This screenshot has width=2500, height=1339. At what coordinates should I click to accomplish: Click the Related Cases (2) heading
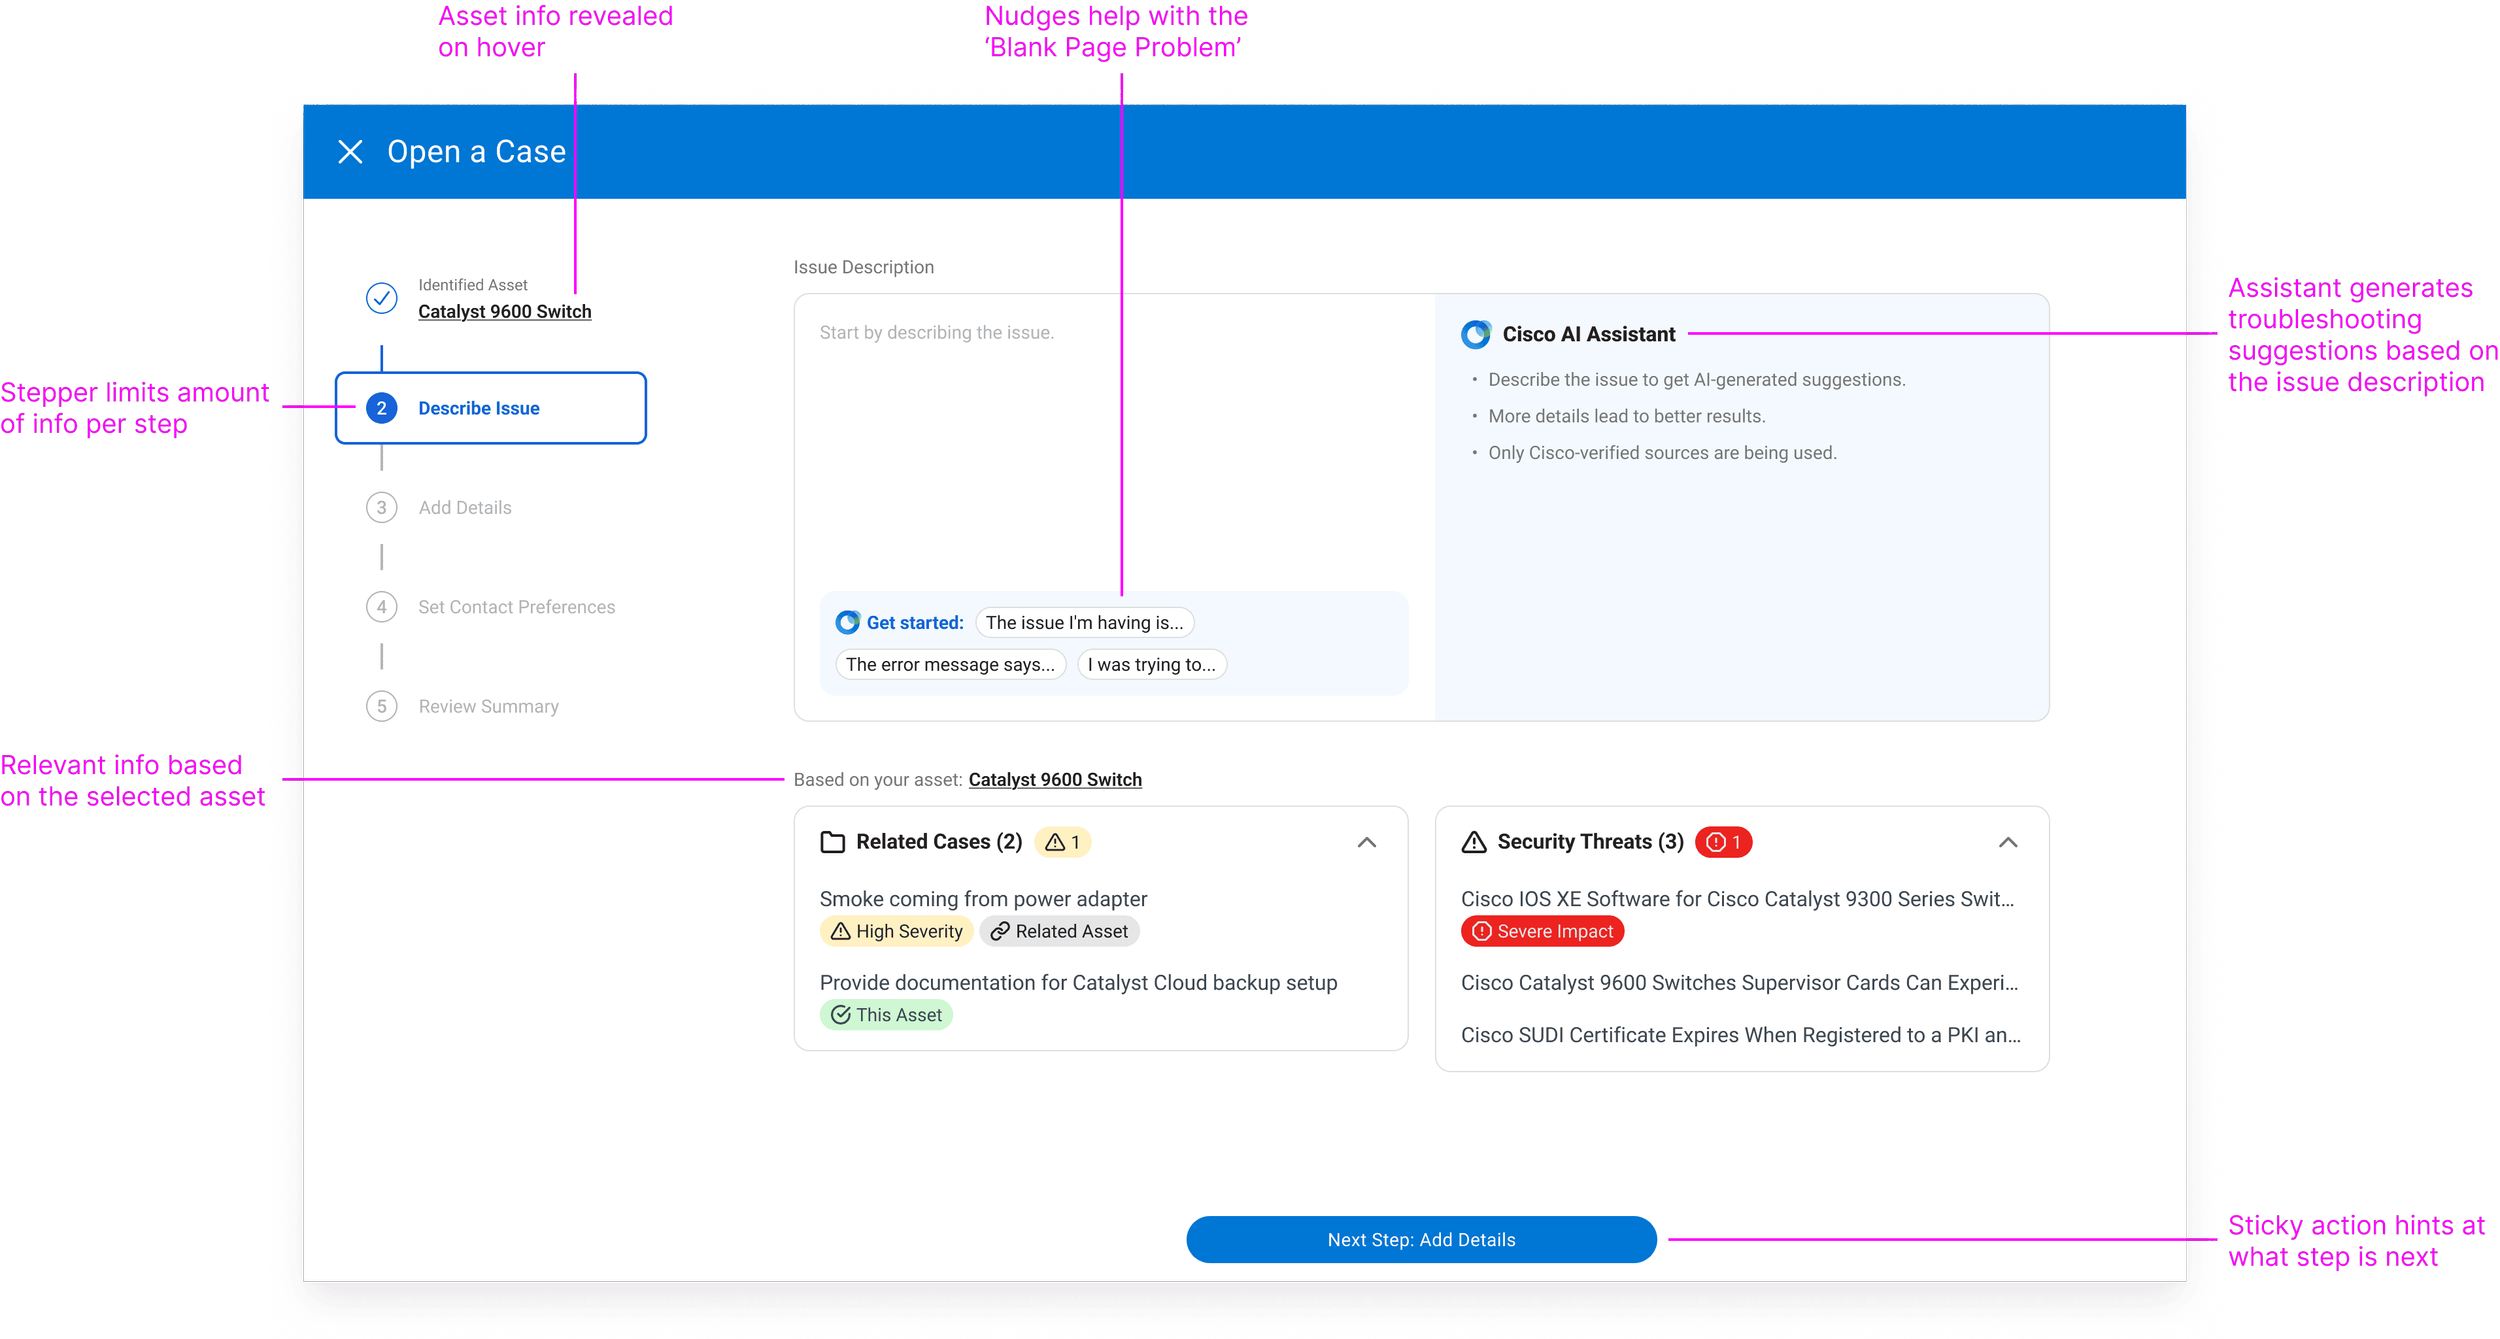[939, 842]
